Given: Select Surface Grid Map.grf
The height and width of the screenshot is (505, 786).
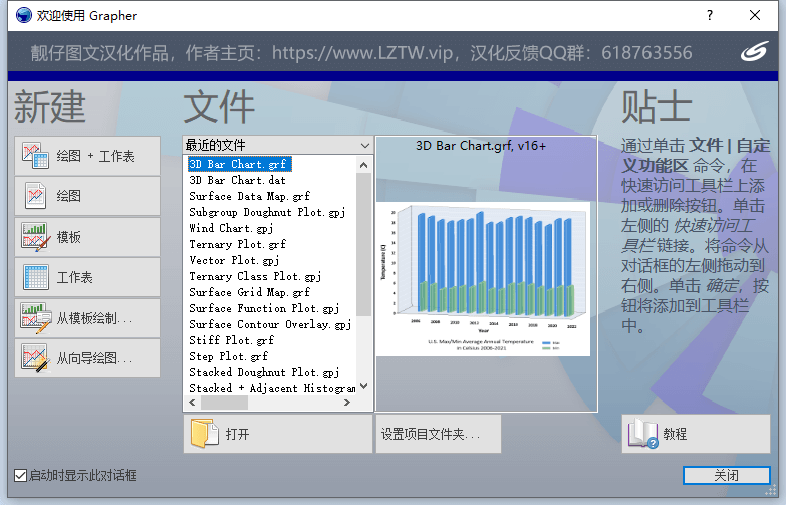Looking at the screenshot, I should coord(250,292).
